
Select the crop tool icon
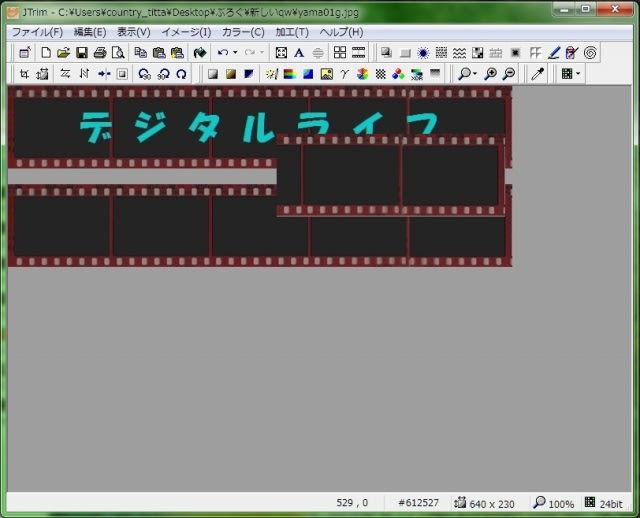pyautogui.click(x=23, y=74)
